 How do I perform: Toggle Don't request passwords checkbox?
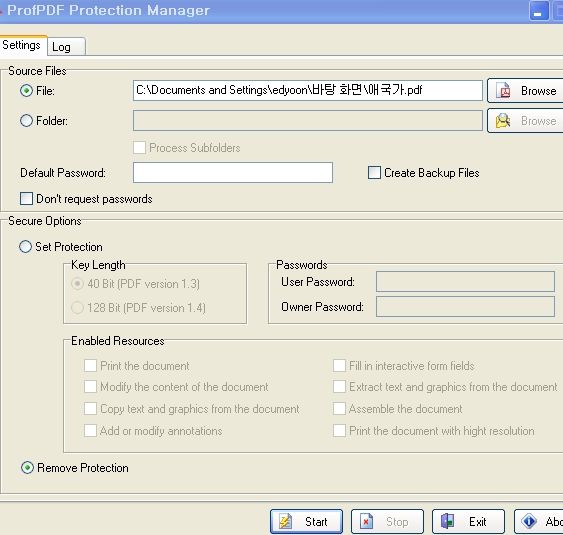coord(26,199)
